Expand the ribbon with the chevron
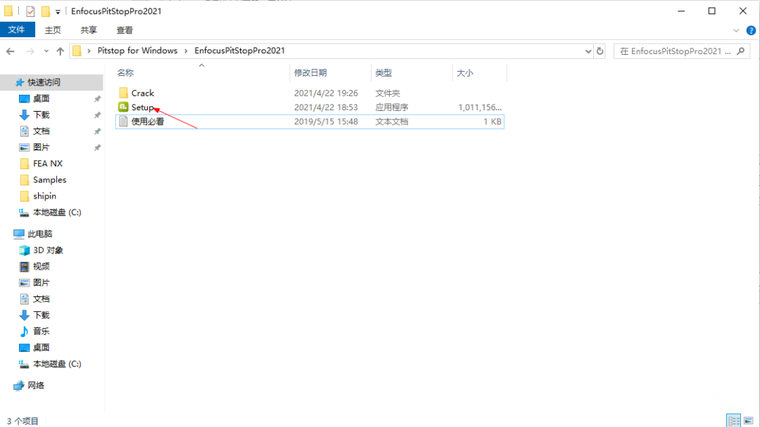The image size is (760, 427). pos(736,31)
